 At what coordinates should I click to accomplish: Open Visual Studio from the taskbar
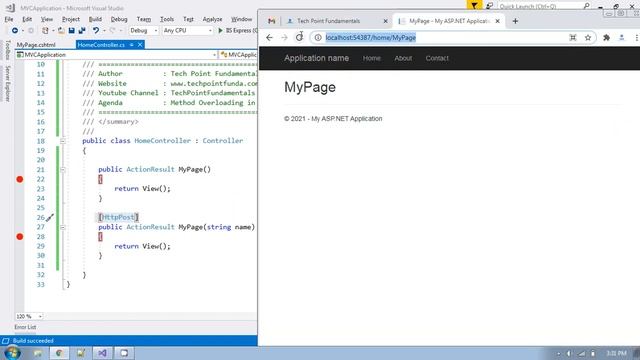[102, 353]
